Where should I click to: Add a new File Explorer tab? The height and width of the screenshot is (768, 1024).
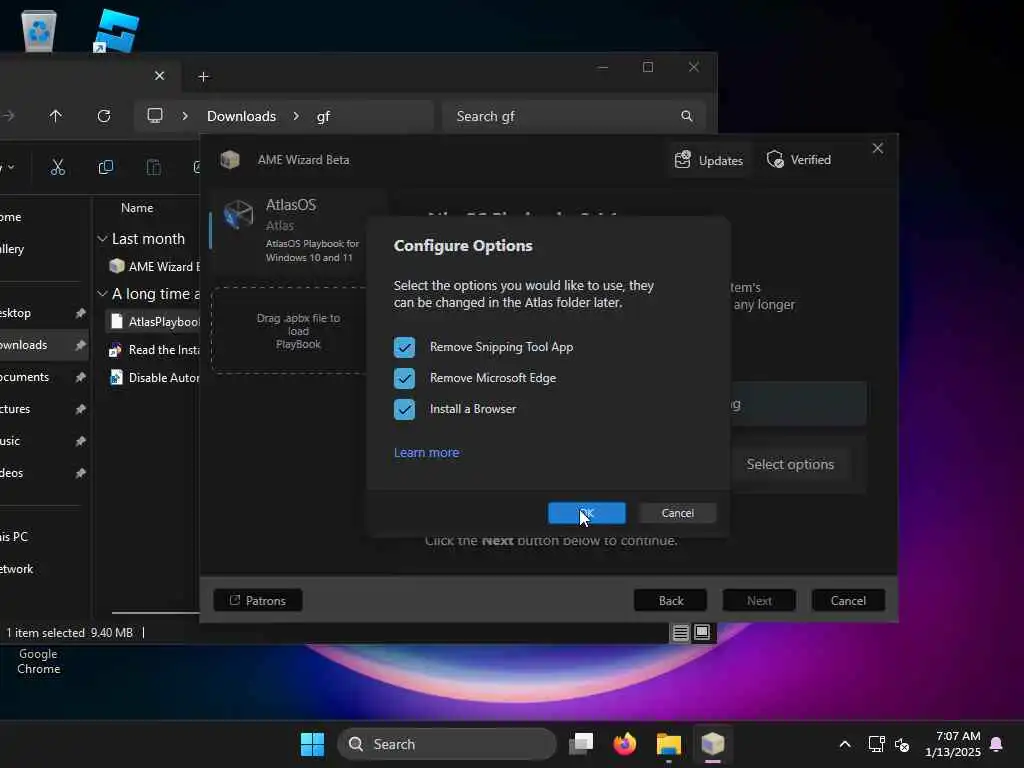pyautogui.click(x=203, y=76)
